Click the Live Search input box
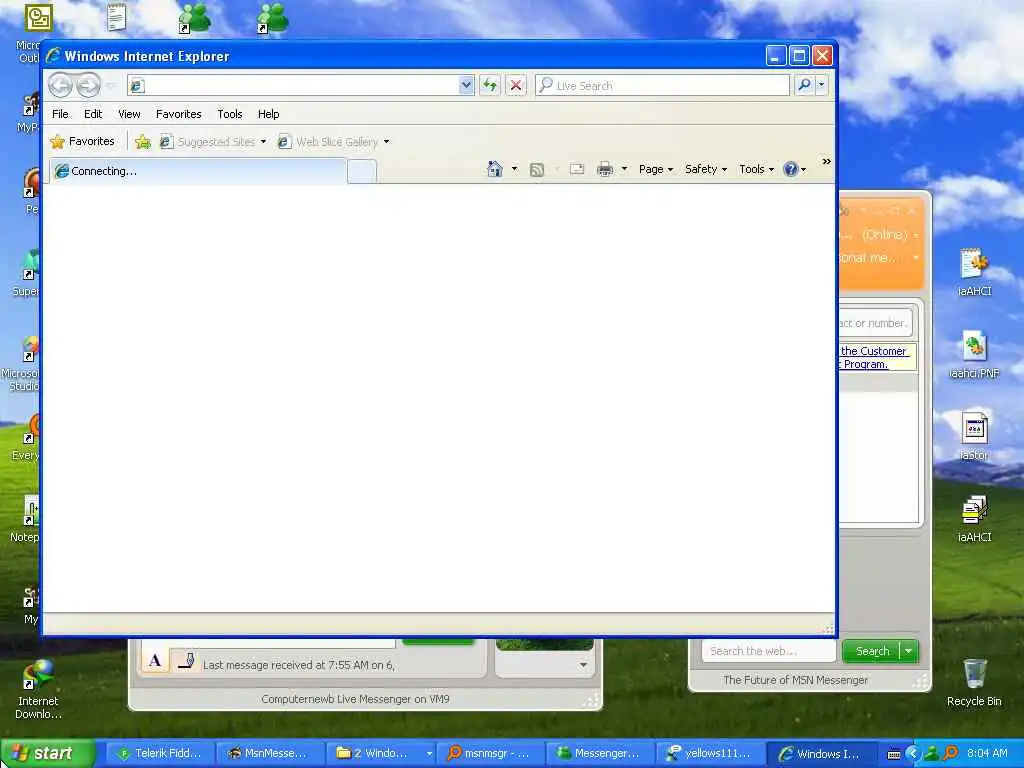The width and height of the screenshot is (1024, 768). 662,86
